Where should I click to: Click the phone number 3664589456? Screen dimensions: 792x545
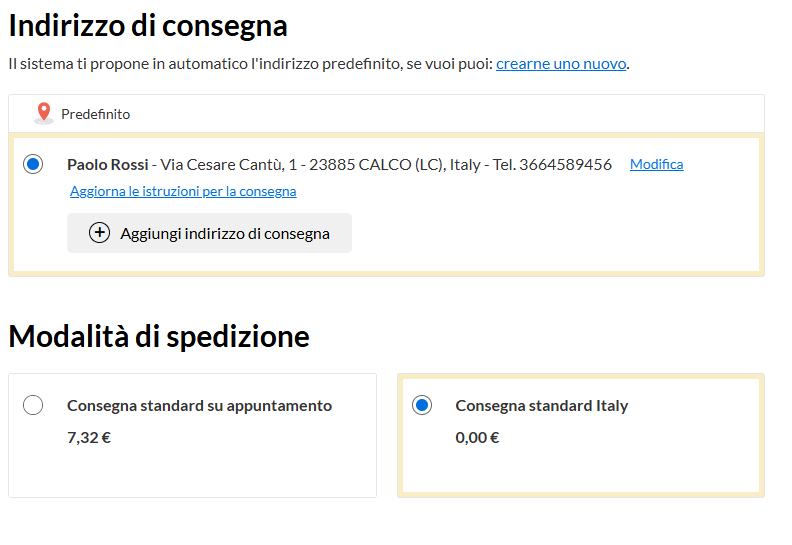click(x=565, y=165)
